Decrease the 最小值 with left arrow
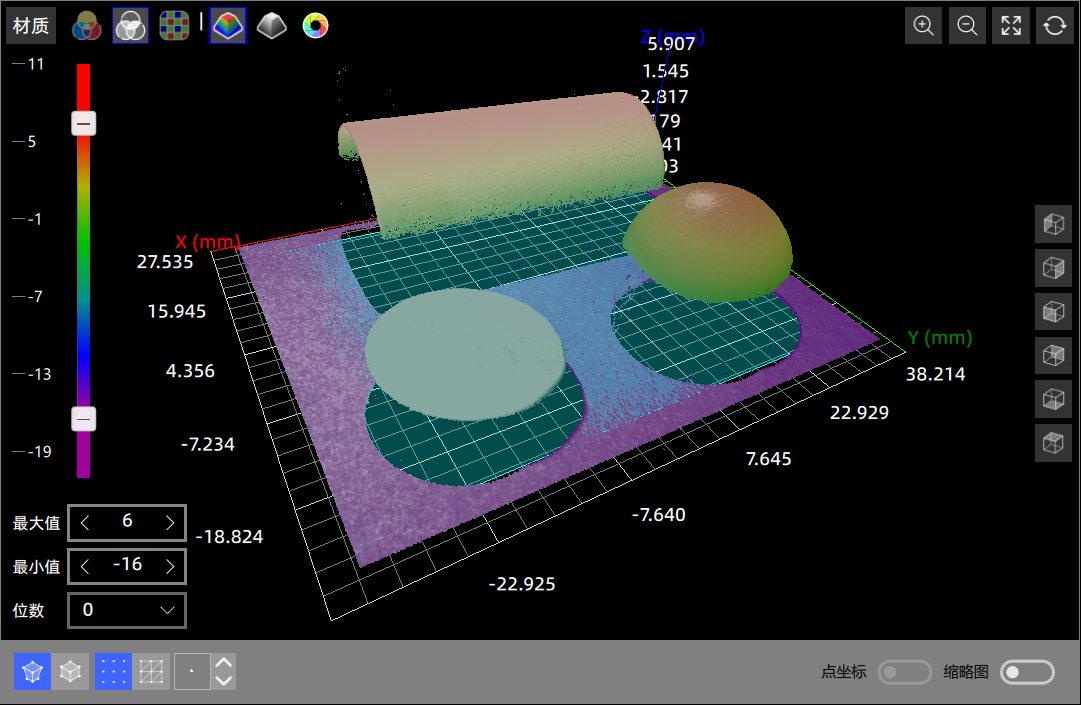The height and width of the screenshot is (705, 1081). (x=85, y=566)
